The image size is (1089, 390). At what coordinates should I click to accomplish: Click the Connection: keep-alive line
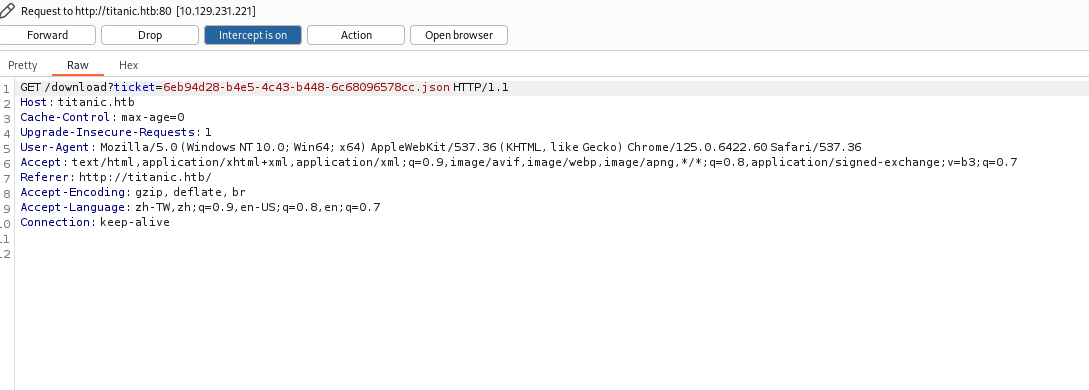pyautogui.click(x=95, y=222)
